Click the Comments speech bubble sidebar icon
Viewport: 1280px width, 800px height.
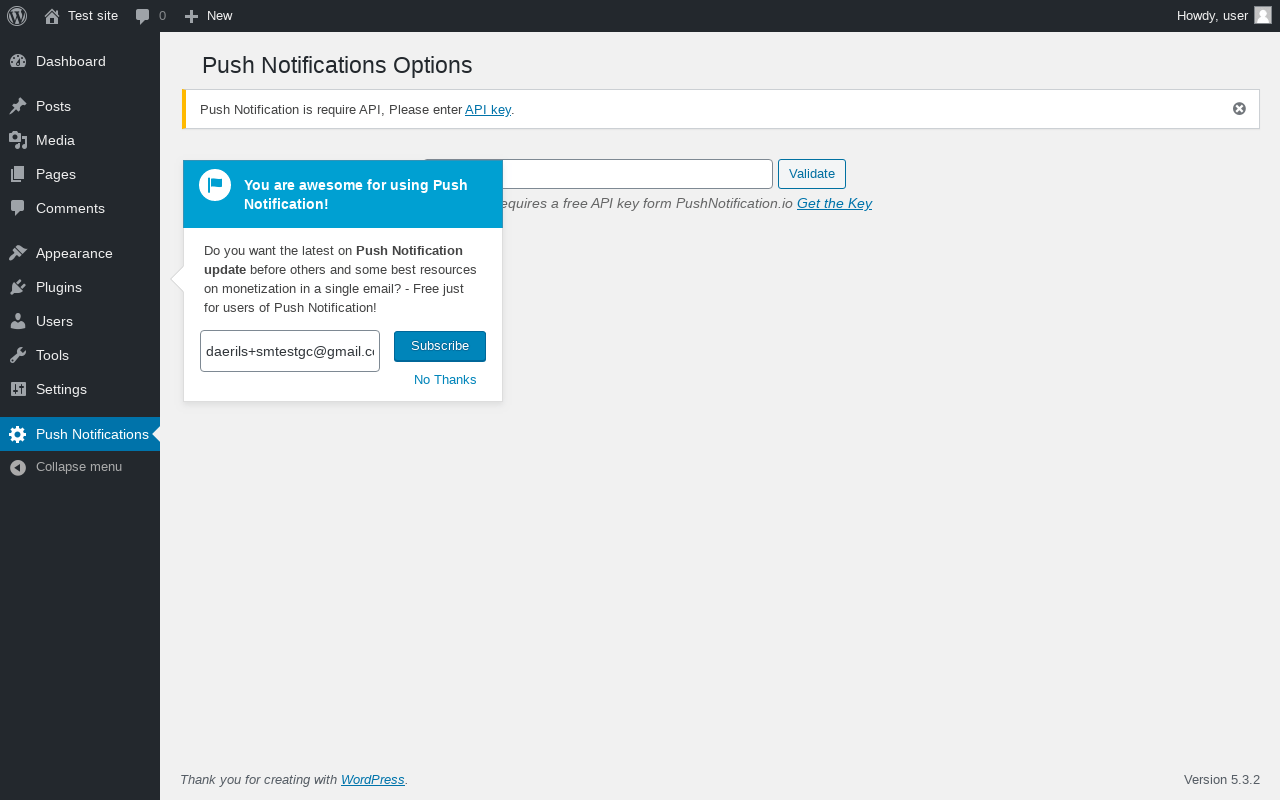pyautogui.click(x=18, y=208)
